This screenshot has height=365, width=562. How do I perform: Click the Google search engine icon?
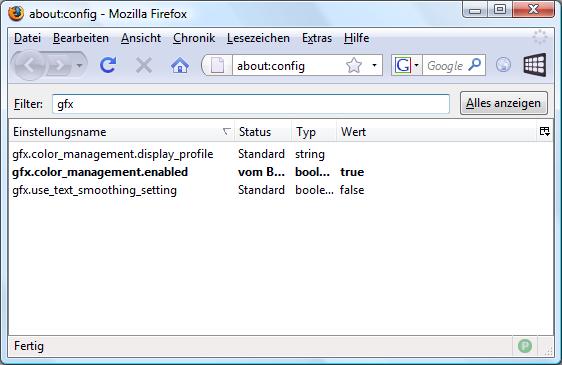tap(403, 66)
